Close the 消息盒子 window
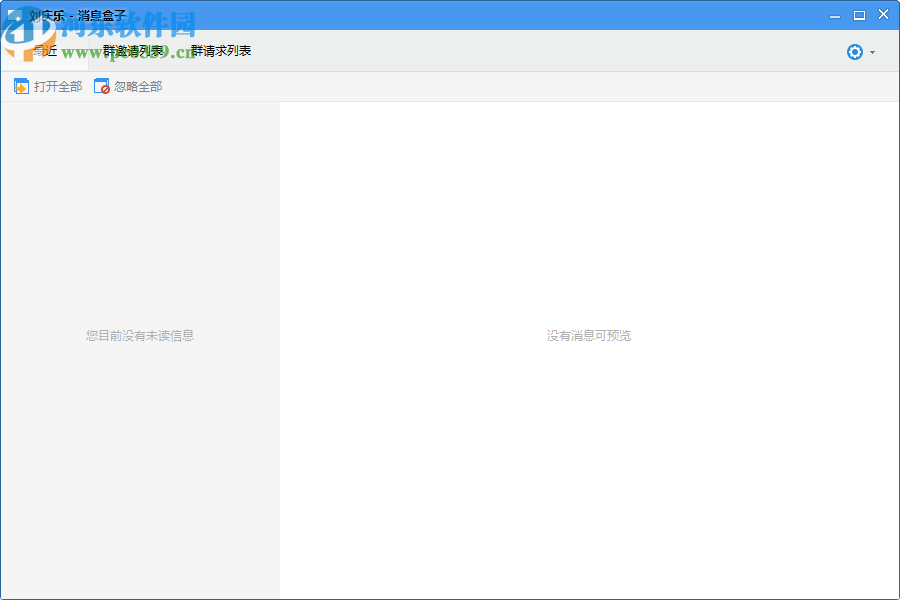Screen dimensions: 900x600 pos(883,15)
